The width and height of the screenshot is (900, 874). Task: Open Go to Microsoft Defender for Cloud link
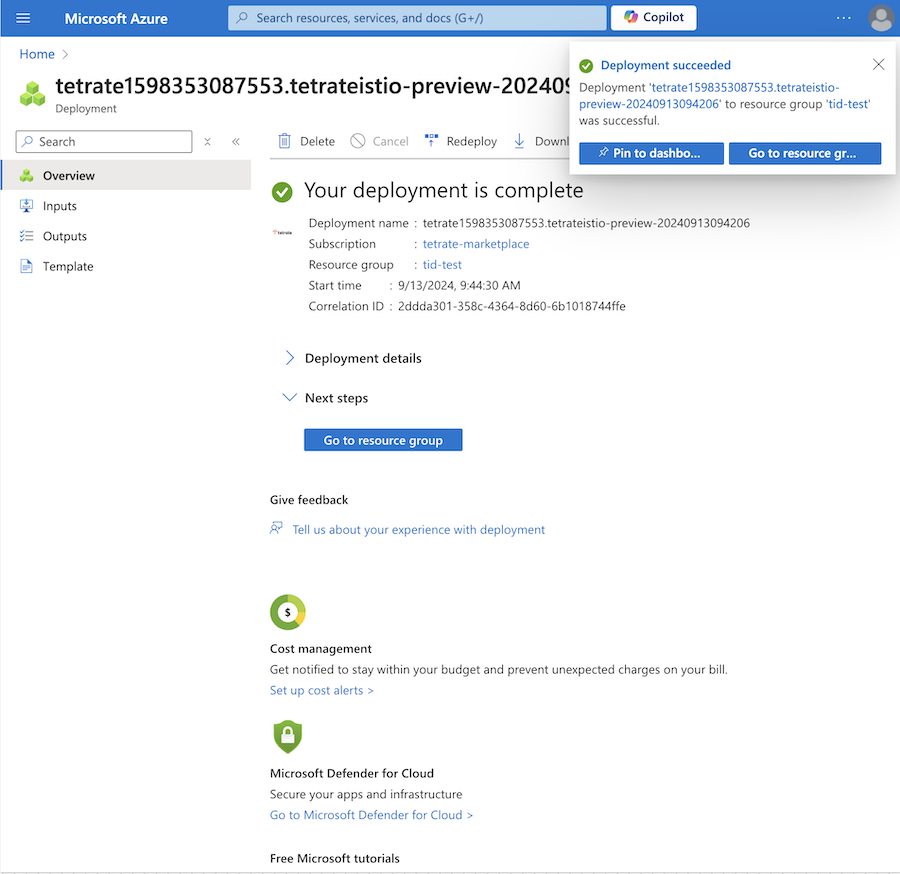coord(371,815)
